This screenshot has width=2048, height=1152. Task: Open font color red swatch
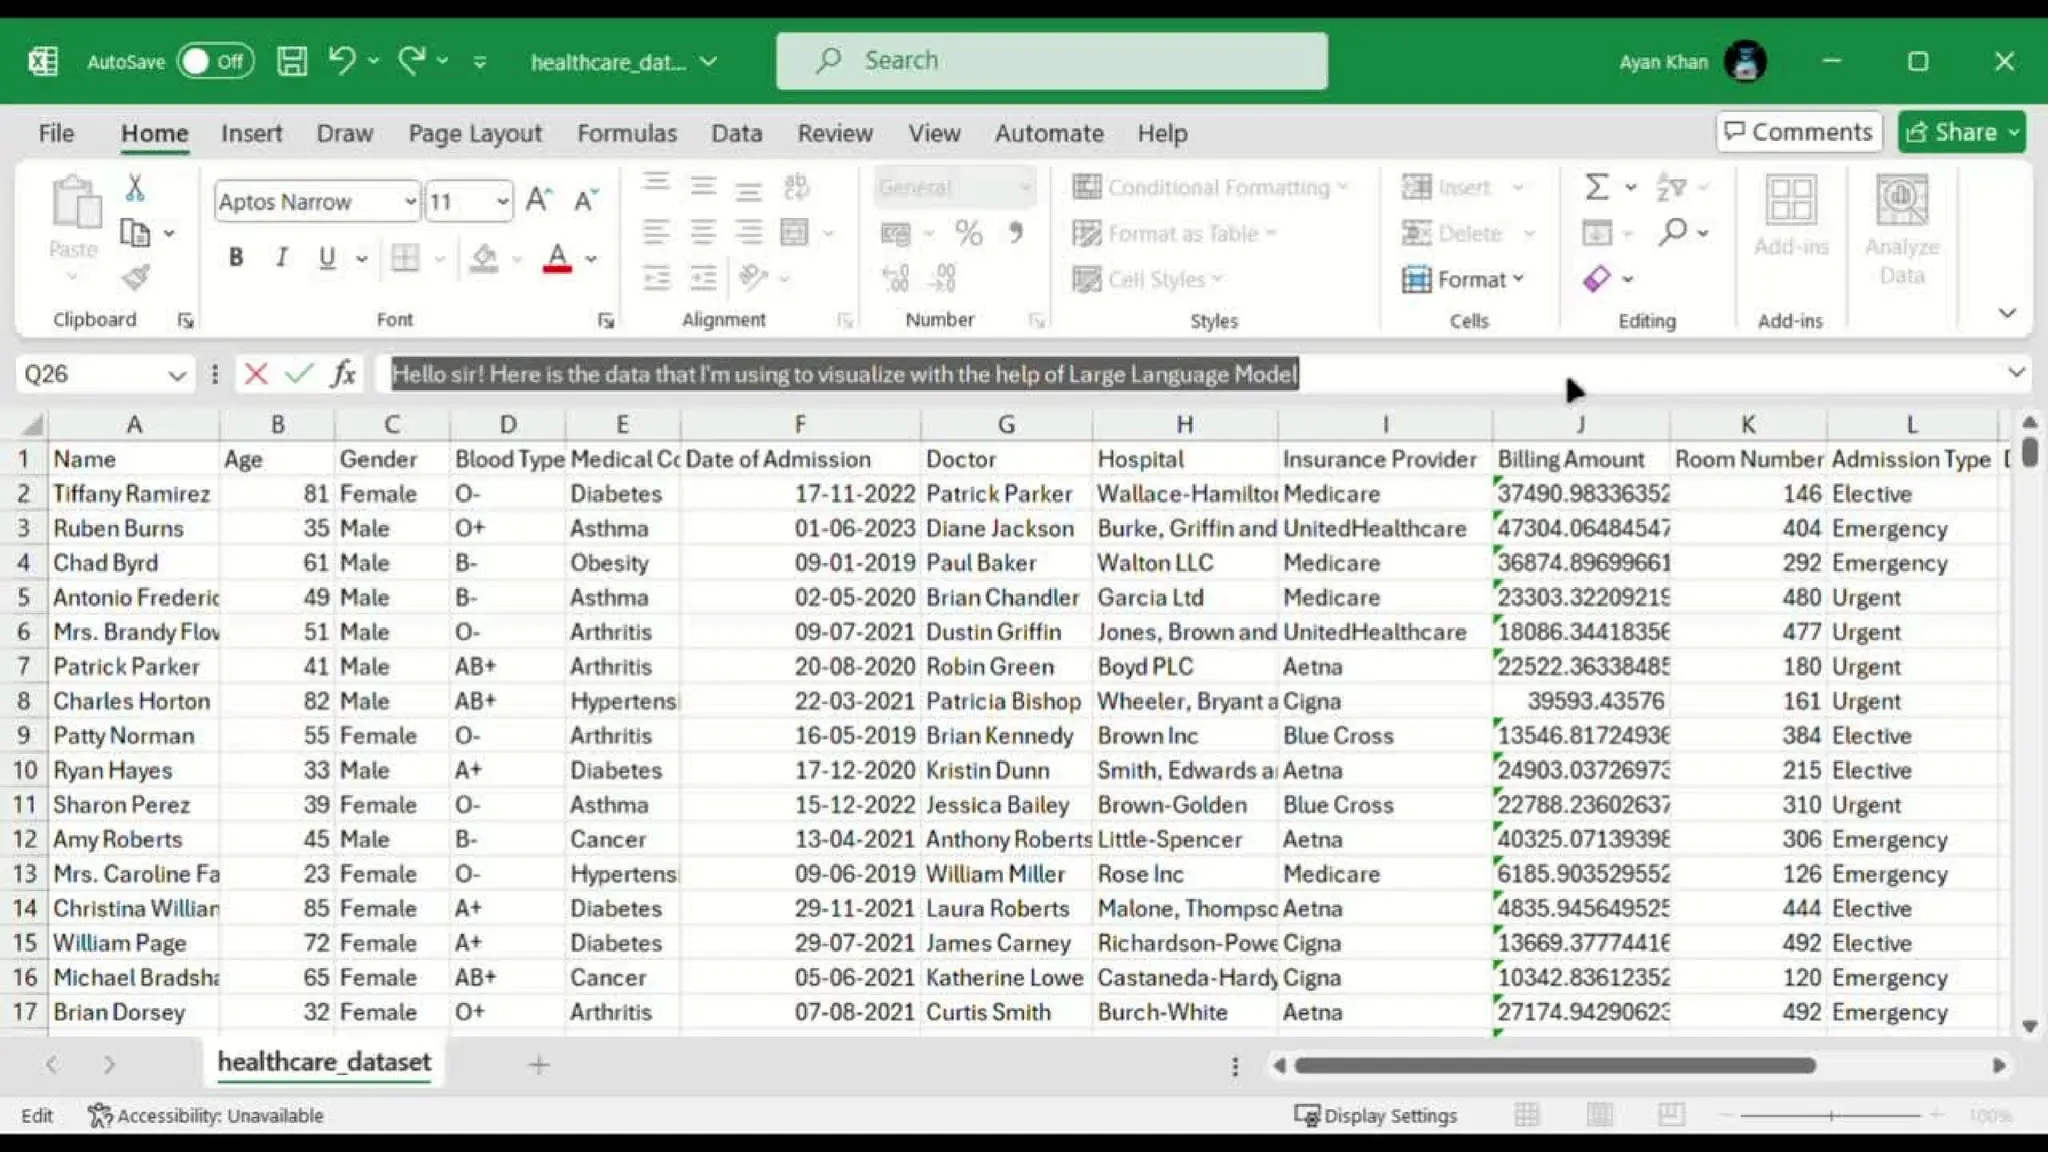click(x=557, y=258)
